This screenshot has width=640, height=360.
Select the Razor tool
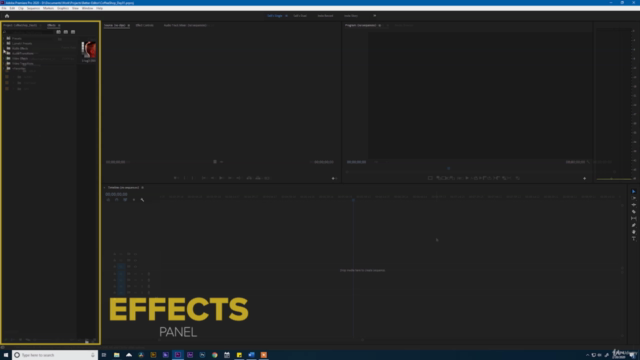[633, 212]
